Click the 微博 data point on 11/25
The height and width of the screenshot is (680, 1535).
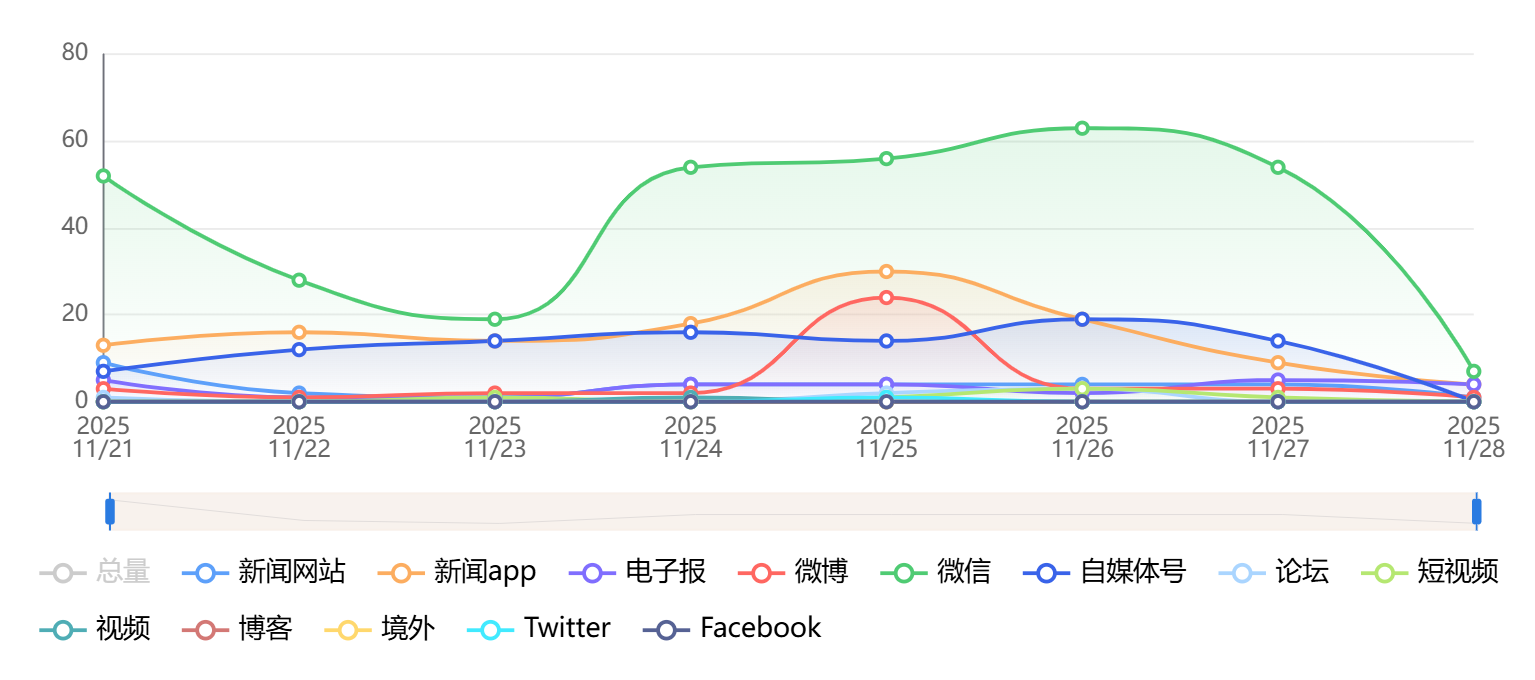tap(886, 297)
